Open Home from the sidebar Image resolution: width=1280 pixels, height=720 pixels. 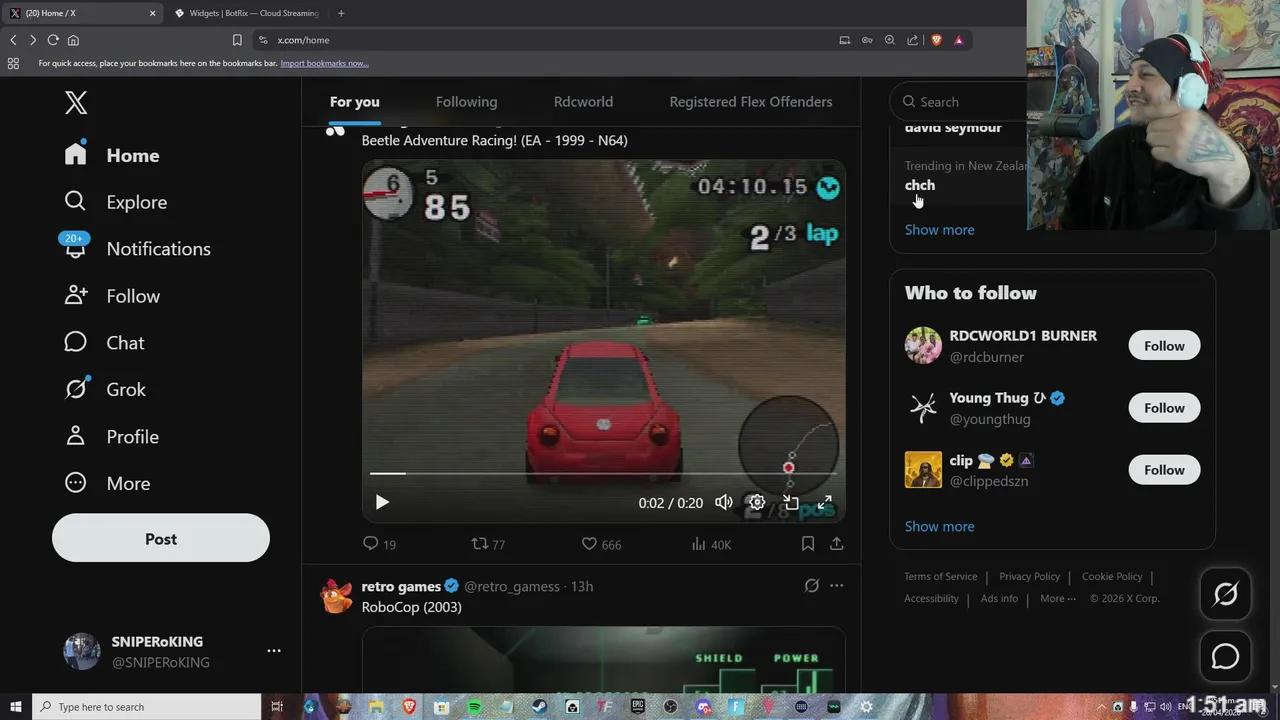click(x=112, y=155)
